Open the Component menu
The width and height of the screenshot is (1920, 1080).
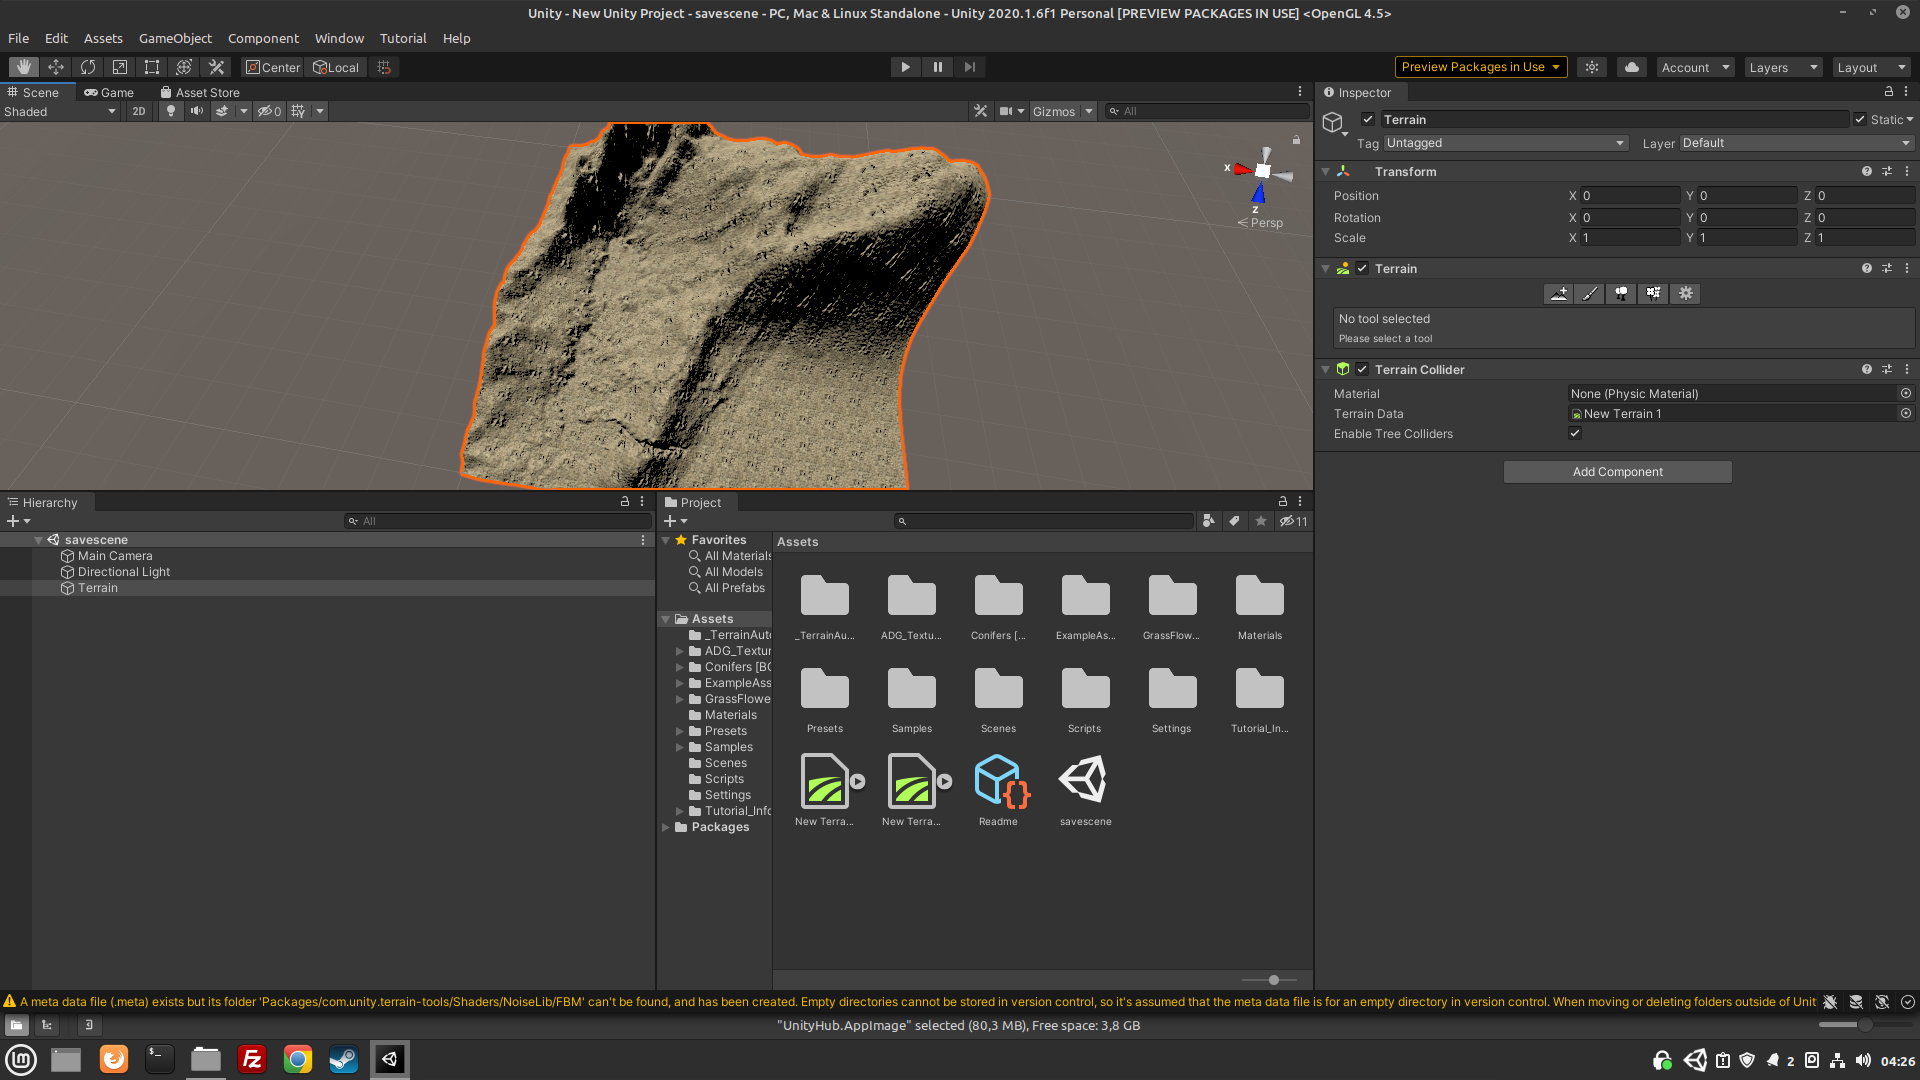point(263,38)
